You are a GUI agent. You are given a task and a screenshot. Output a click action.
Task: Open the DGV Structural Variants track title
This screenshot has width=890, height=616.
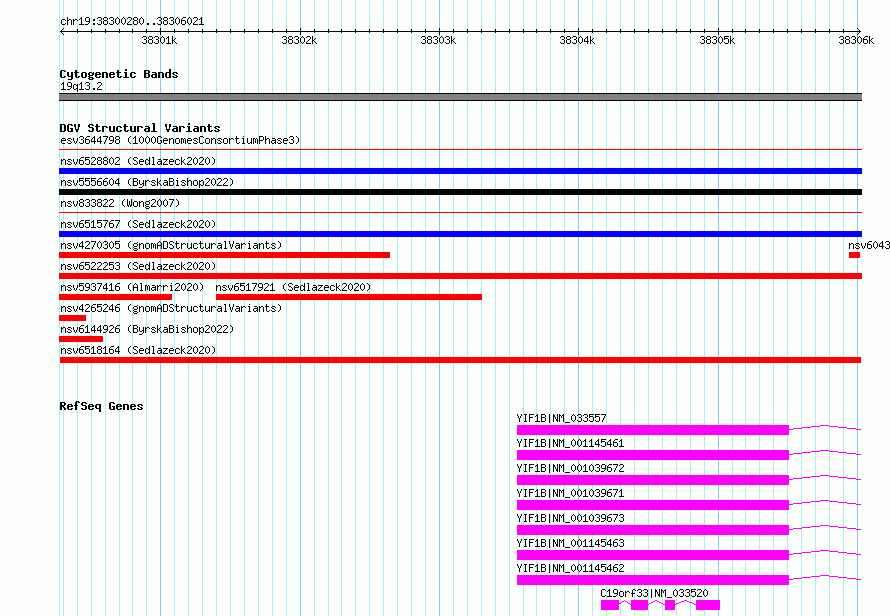[x=140, y=128]
